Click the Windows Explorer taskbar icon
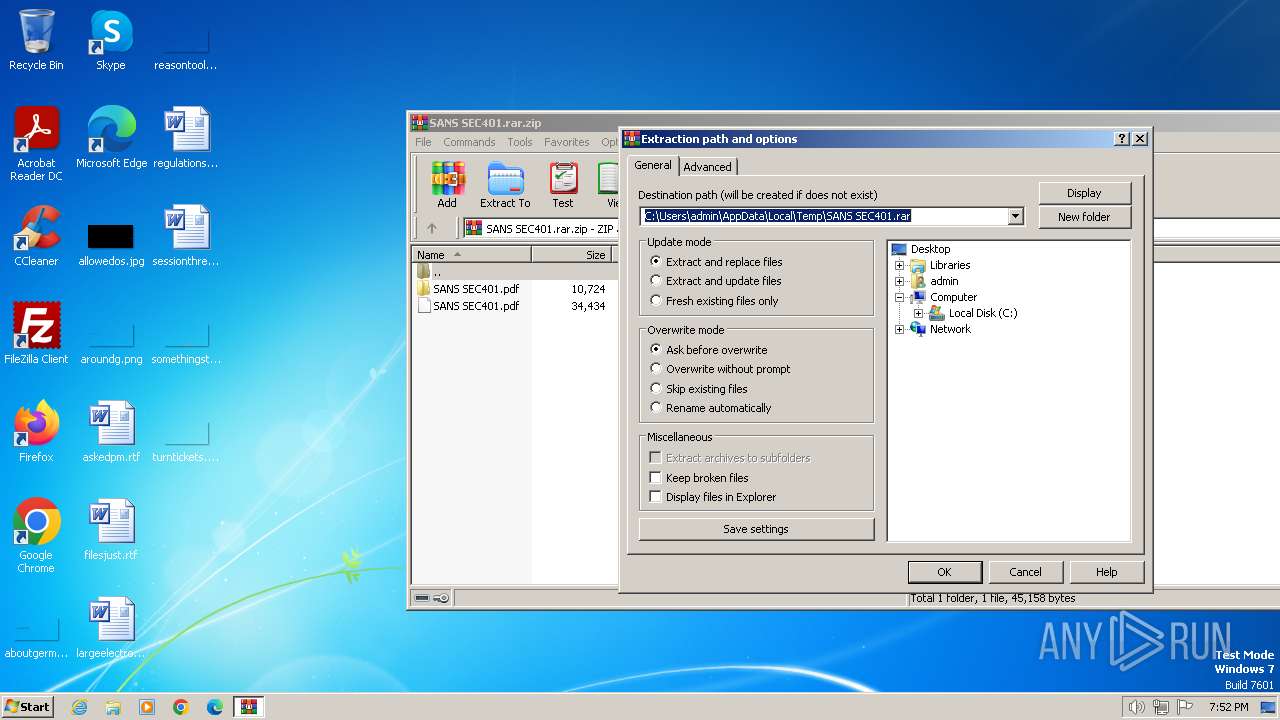Viewport: 1280px width, 720px height. tap(113, 707)
